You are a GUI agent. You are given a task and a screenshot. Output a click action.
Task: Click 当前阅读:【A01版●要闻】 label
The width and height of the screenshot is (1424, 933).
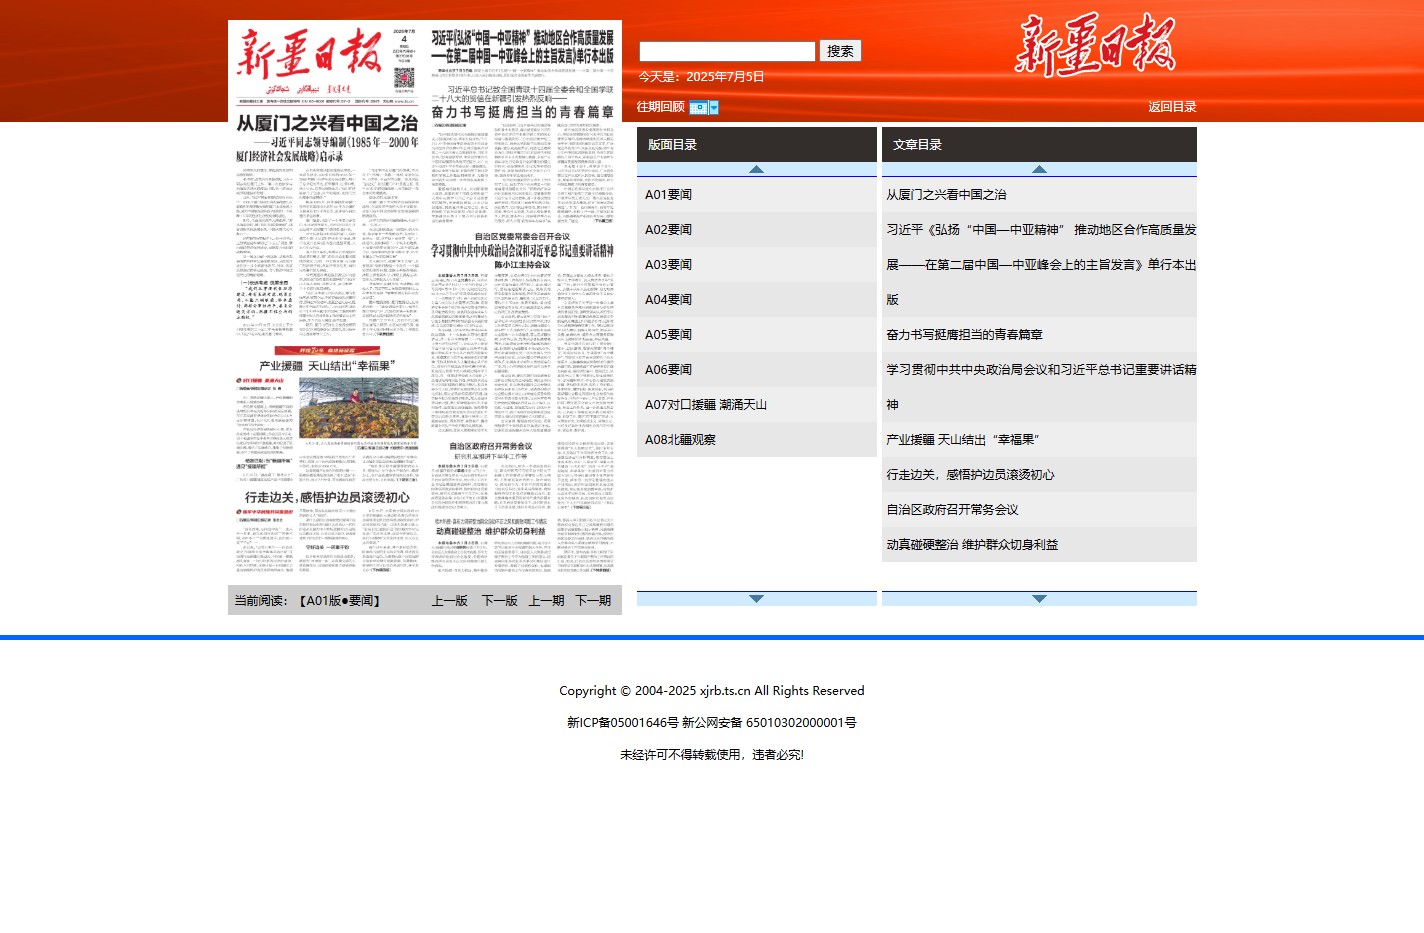click(307, 601)
